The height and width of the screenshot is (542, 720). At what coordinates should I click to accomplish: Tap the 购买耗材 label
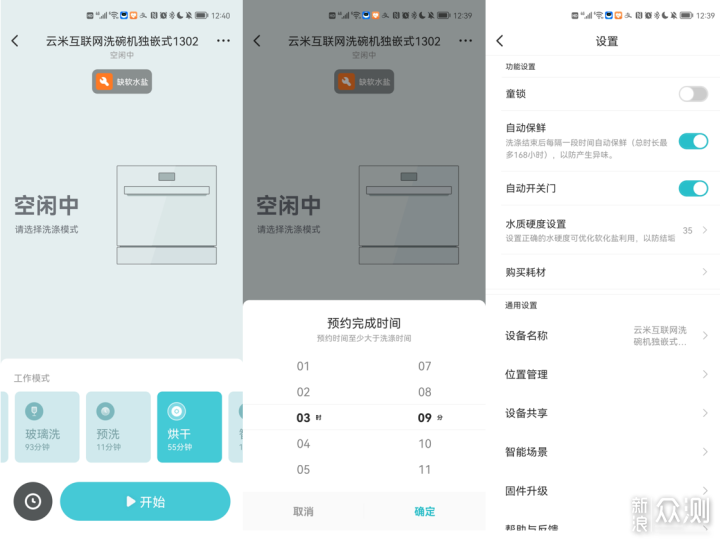tap(526, 272)
